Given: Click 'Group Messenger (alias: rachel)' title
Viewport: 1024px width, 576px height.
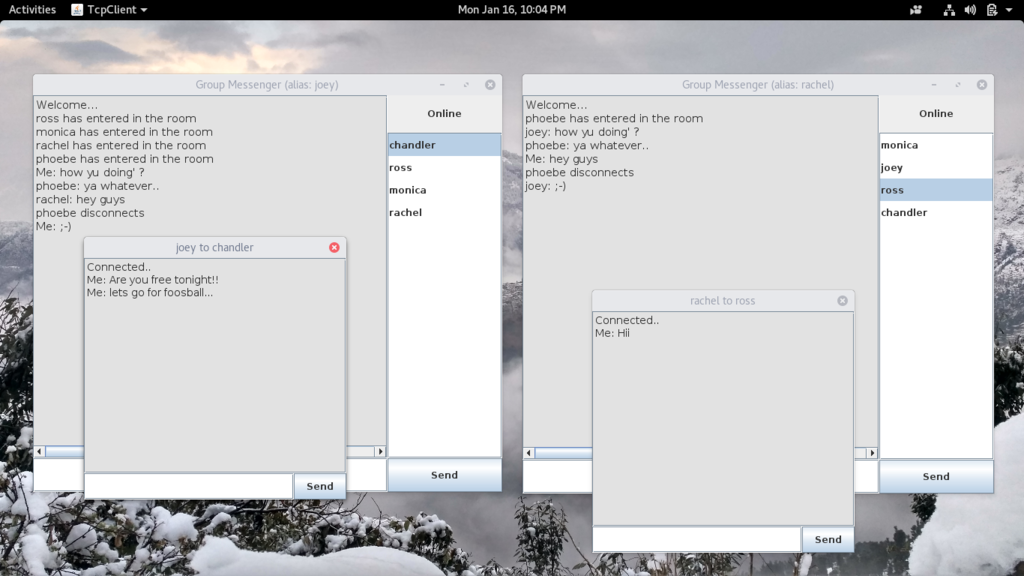Looking at the screenshot, I should click(758, 85).
